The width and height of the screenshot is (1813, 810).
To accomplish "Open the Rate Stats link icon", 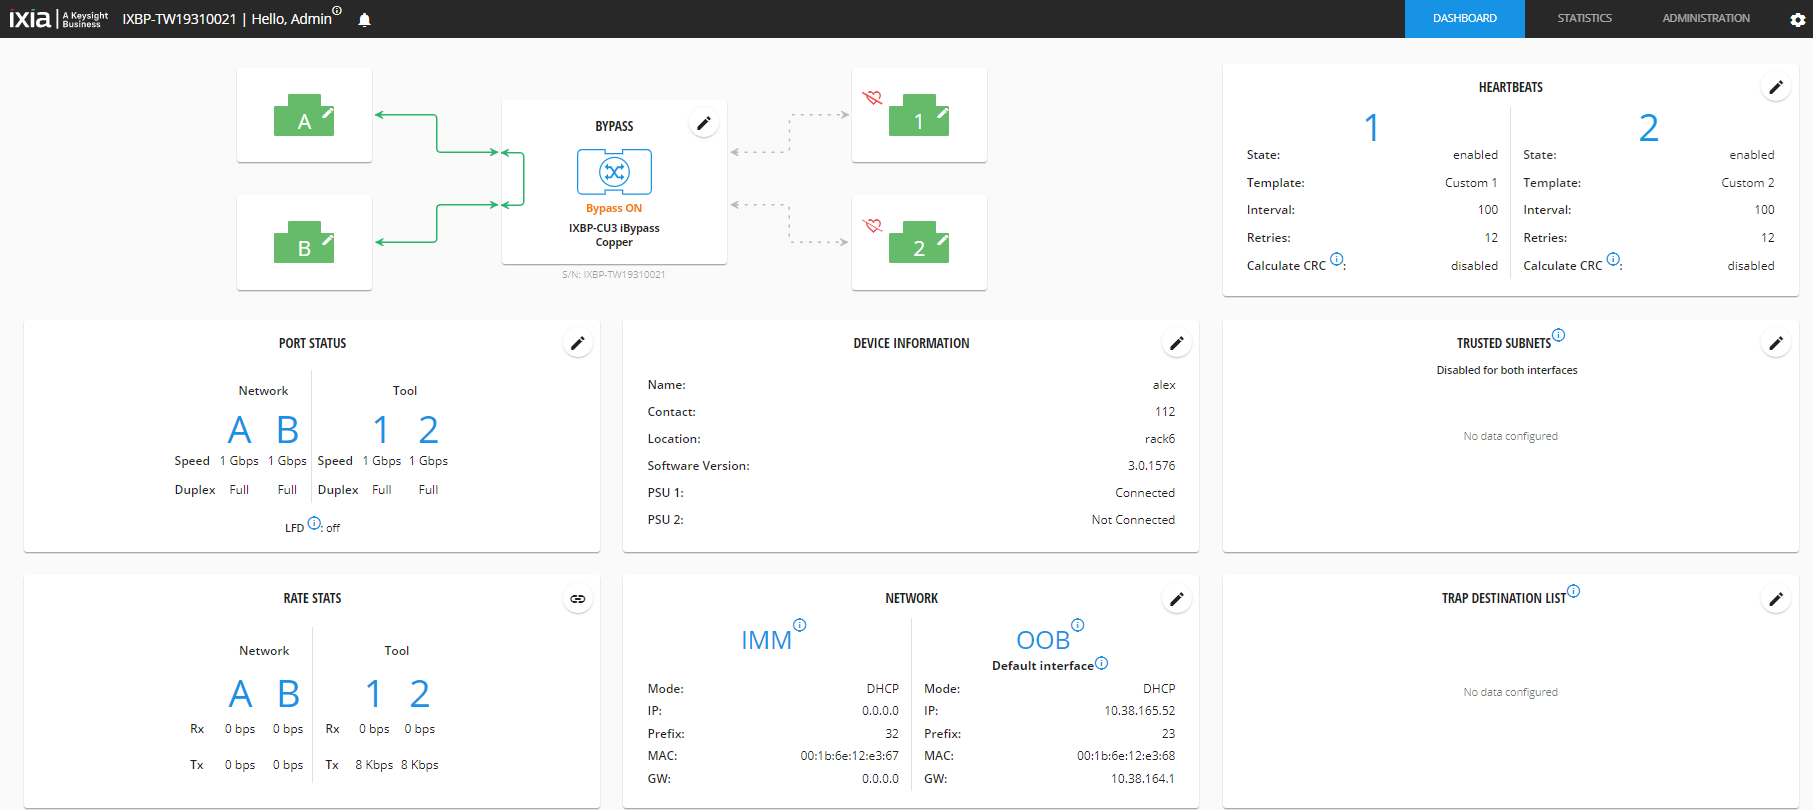I will [x=577, y=599].
